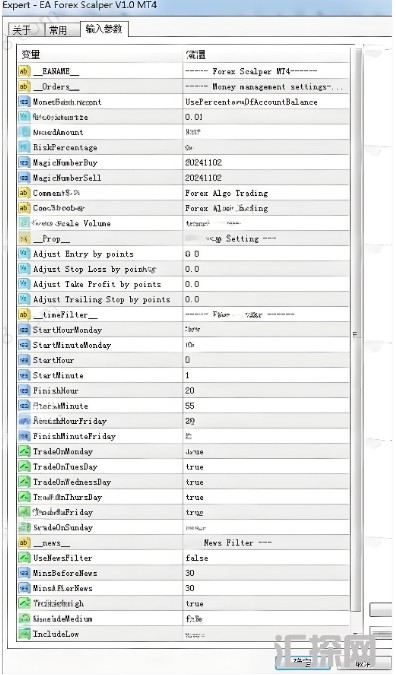Select the IncludeMedium variable name
Image resolution: width=396 pixels, height=675 pixels.
pyautogui.click(x=62, y=619)
